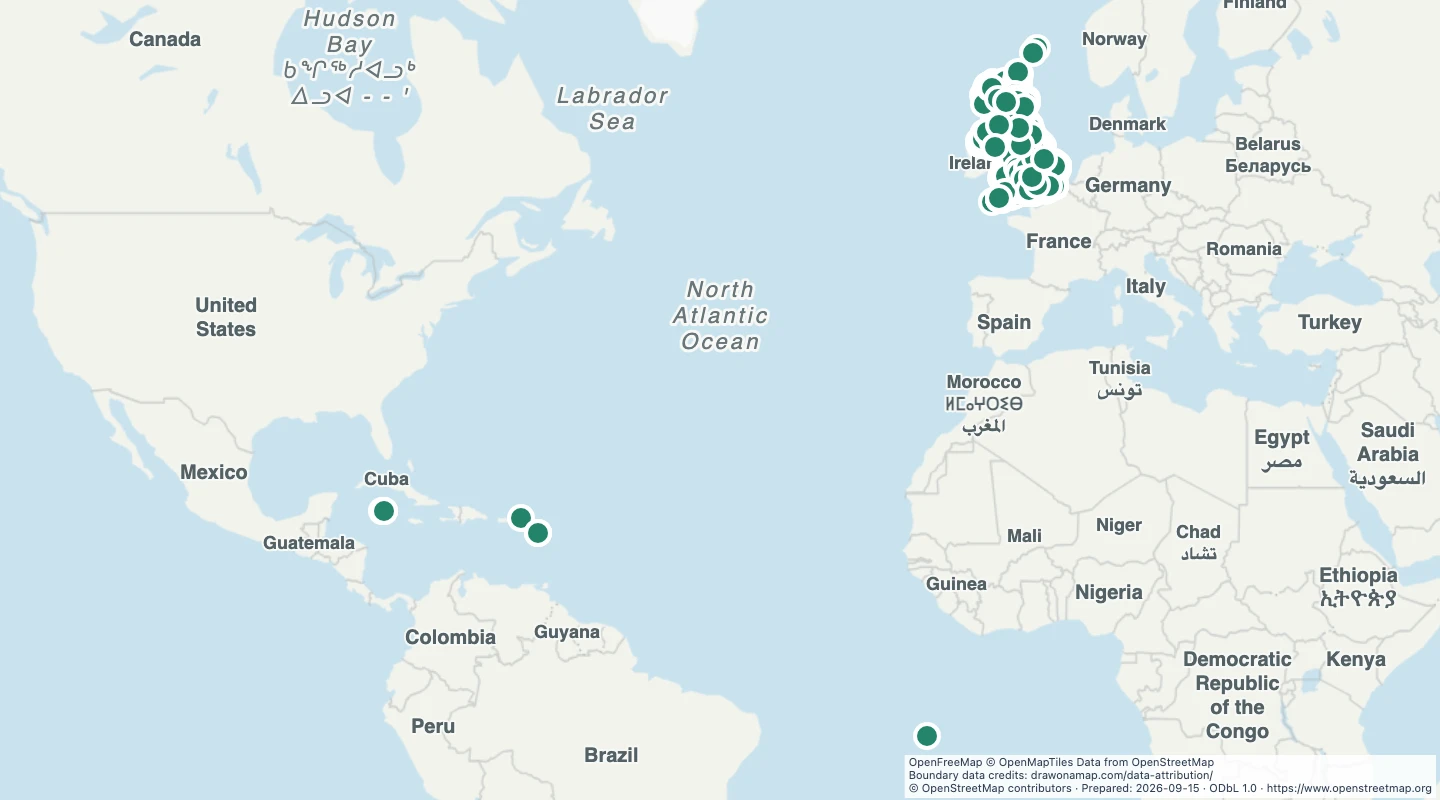Click the Cuba country label
This screenshot has height=800, width=1440.
pyautogui.click(x=386, y=479)
